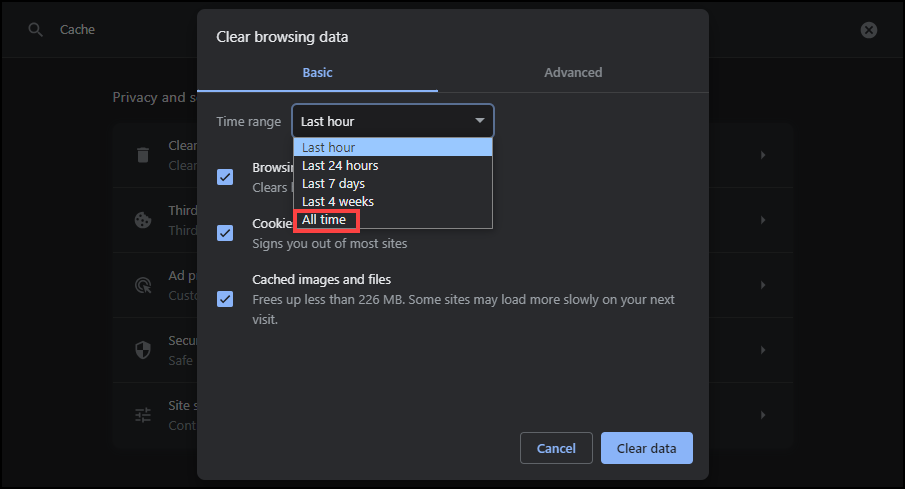This screenshot has width=905, height=489.
Task: Pick Last 24 hours option
Action: (x=340, y=166)
